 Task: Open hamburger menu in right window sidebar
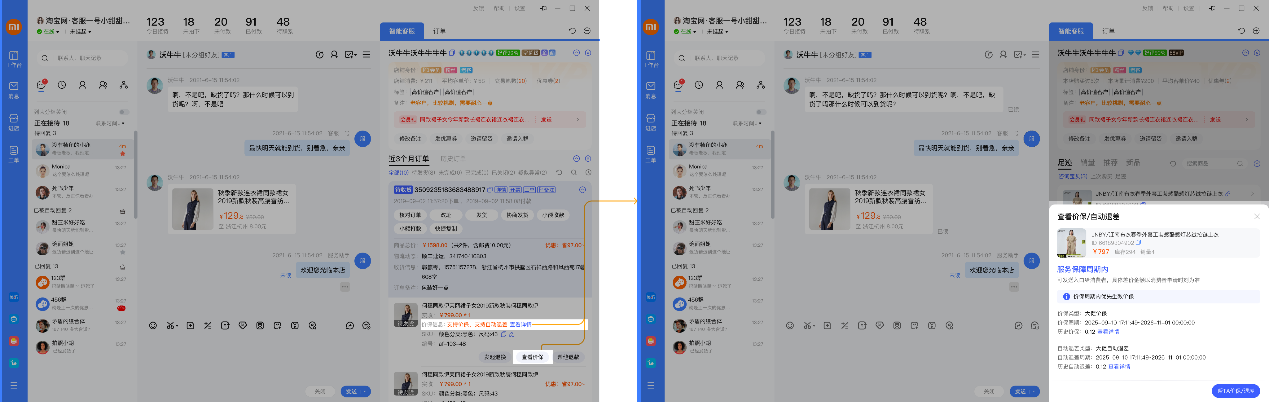click(x=651, y=385)
